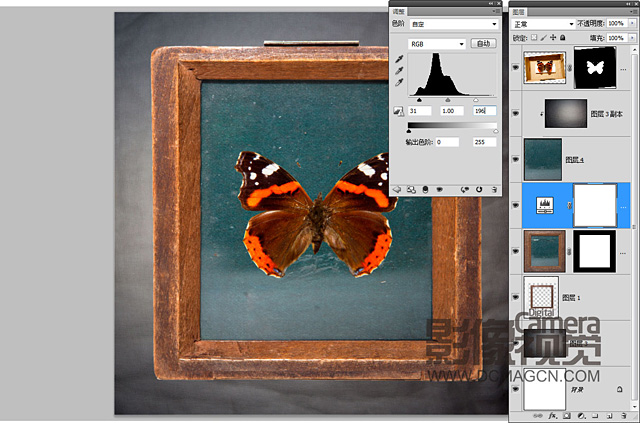Hide the white background layer
This screenshot has height=423, width=640.
click(x=516, y=389)
